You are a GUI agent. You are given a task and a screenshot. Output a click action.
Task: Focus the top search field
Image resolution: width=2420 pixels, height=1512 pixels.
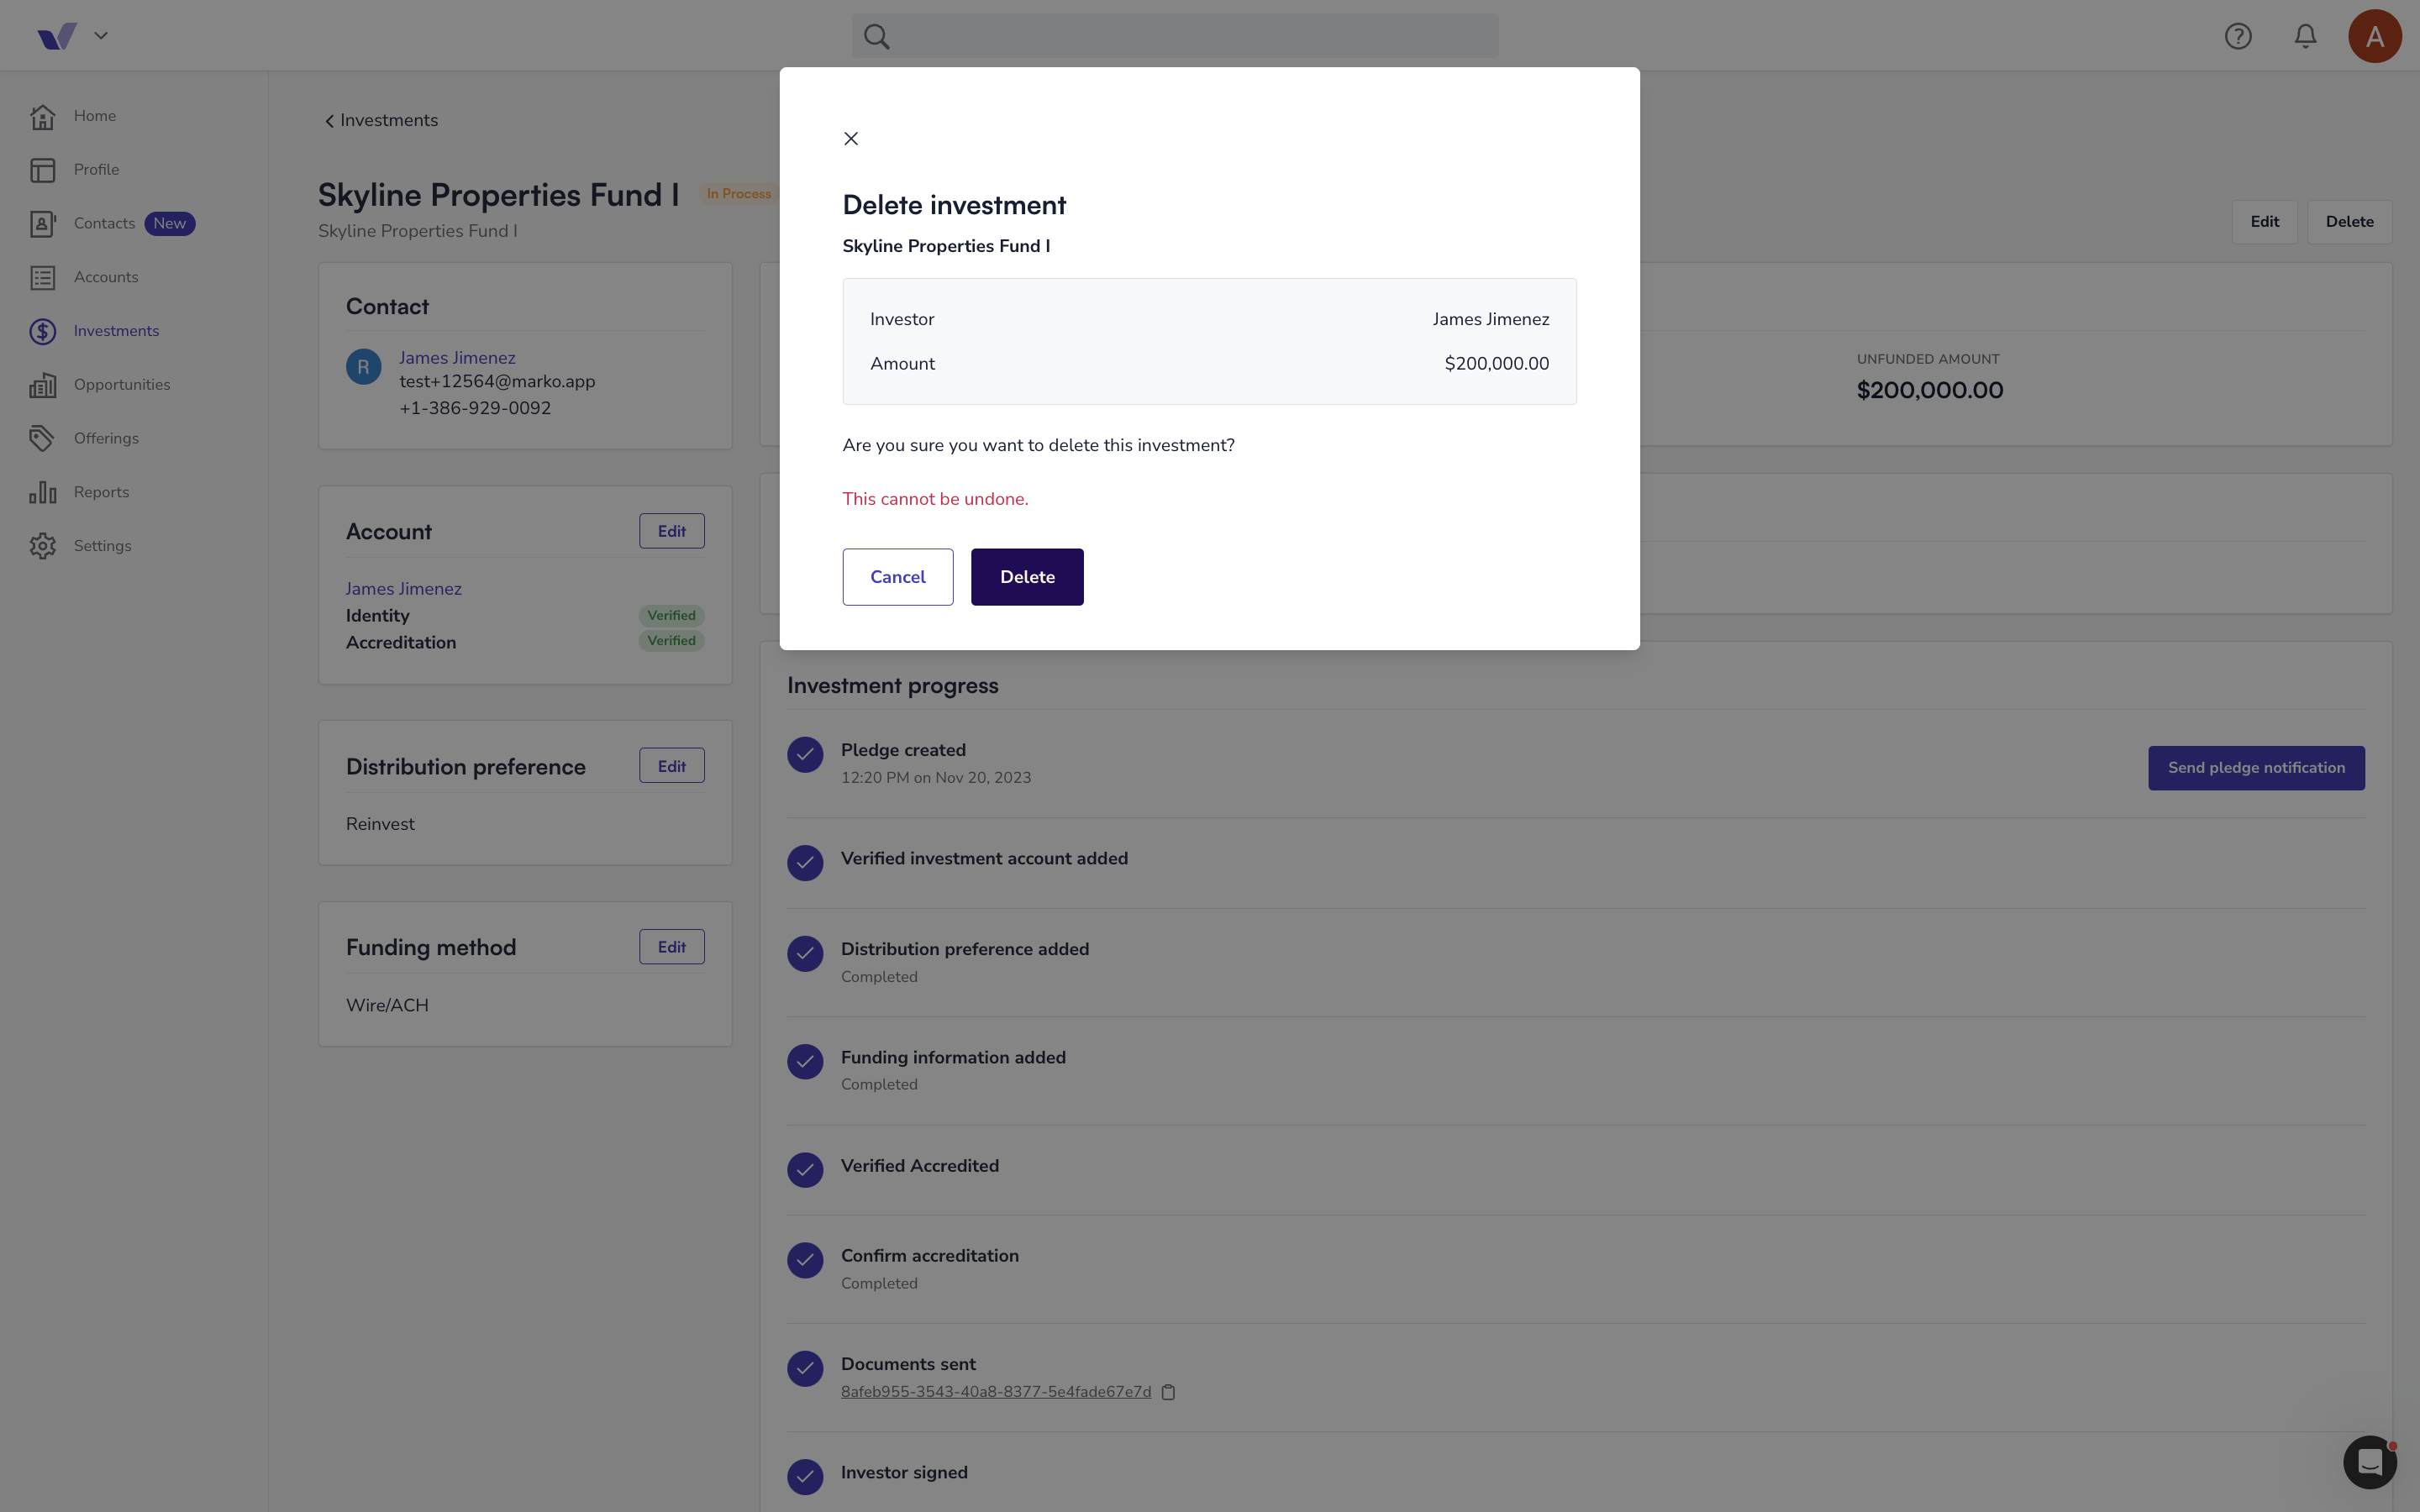[x=1175, y=36]
